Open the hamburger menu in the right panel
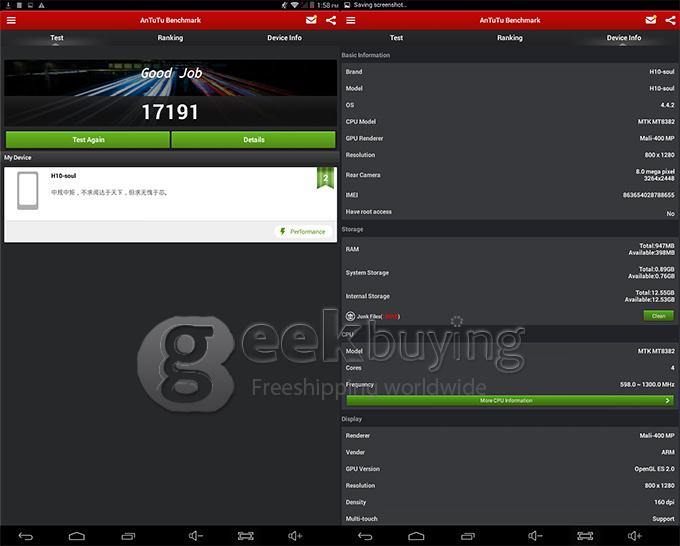 351,20
